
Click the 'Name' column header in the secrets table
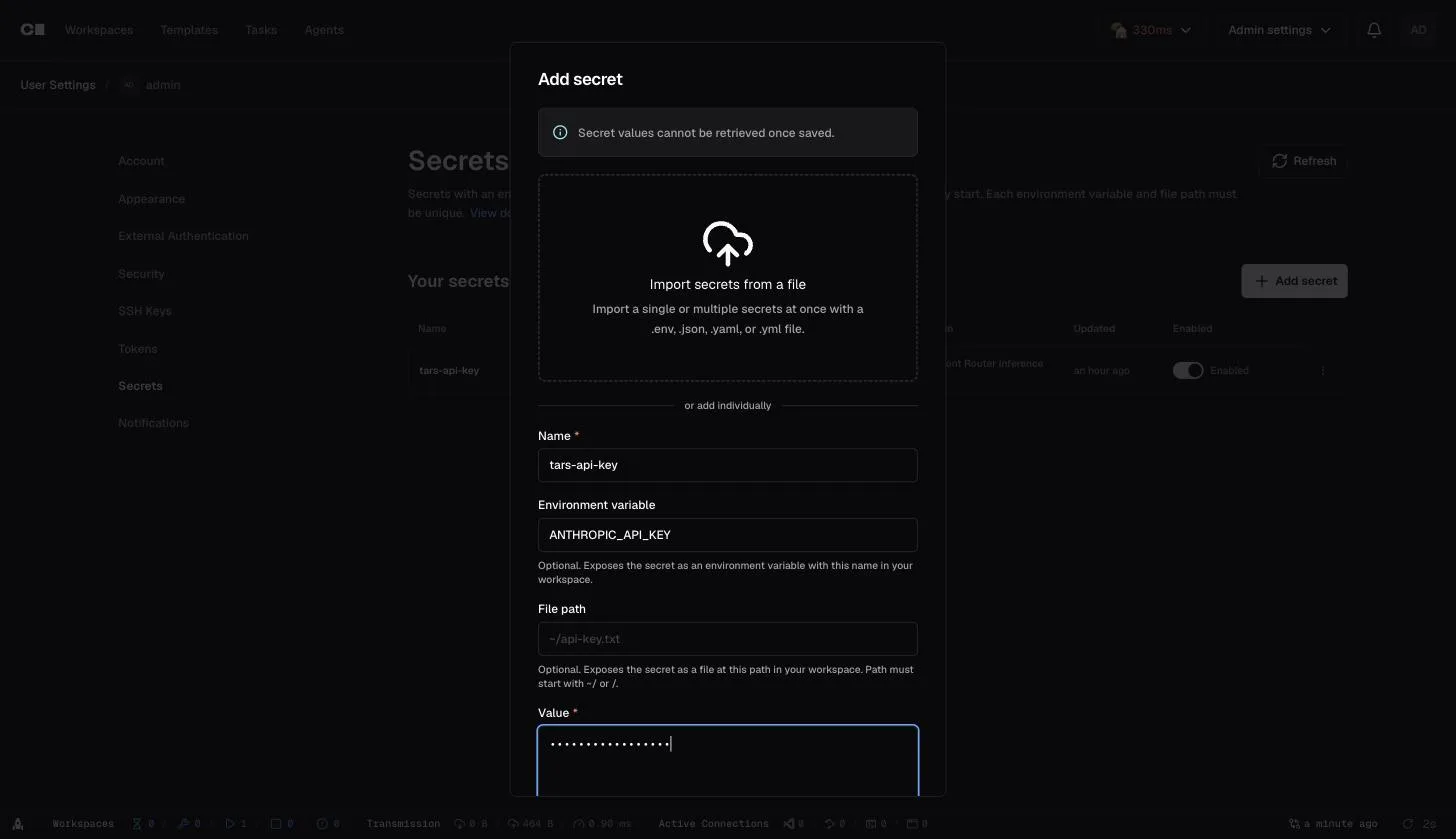click(x=432, y=328)
